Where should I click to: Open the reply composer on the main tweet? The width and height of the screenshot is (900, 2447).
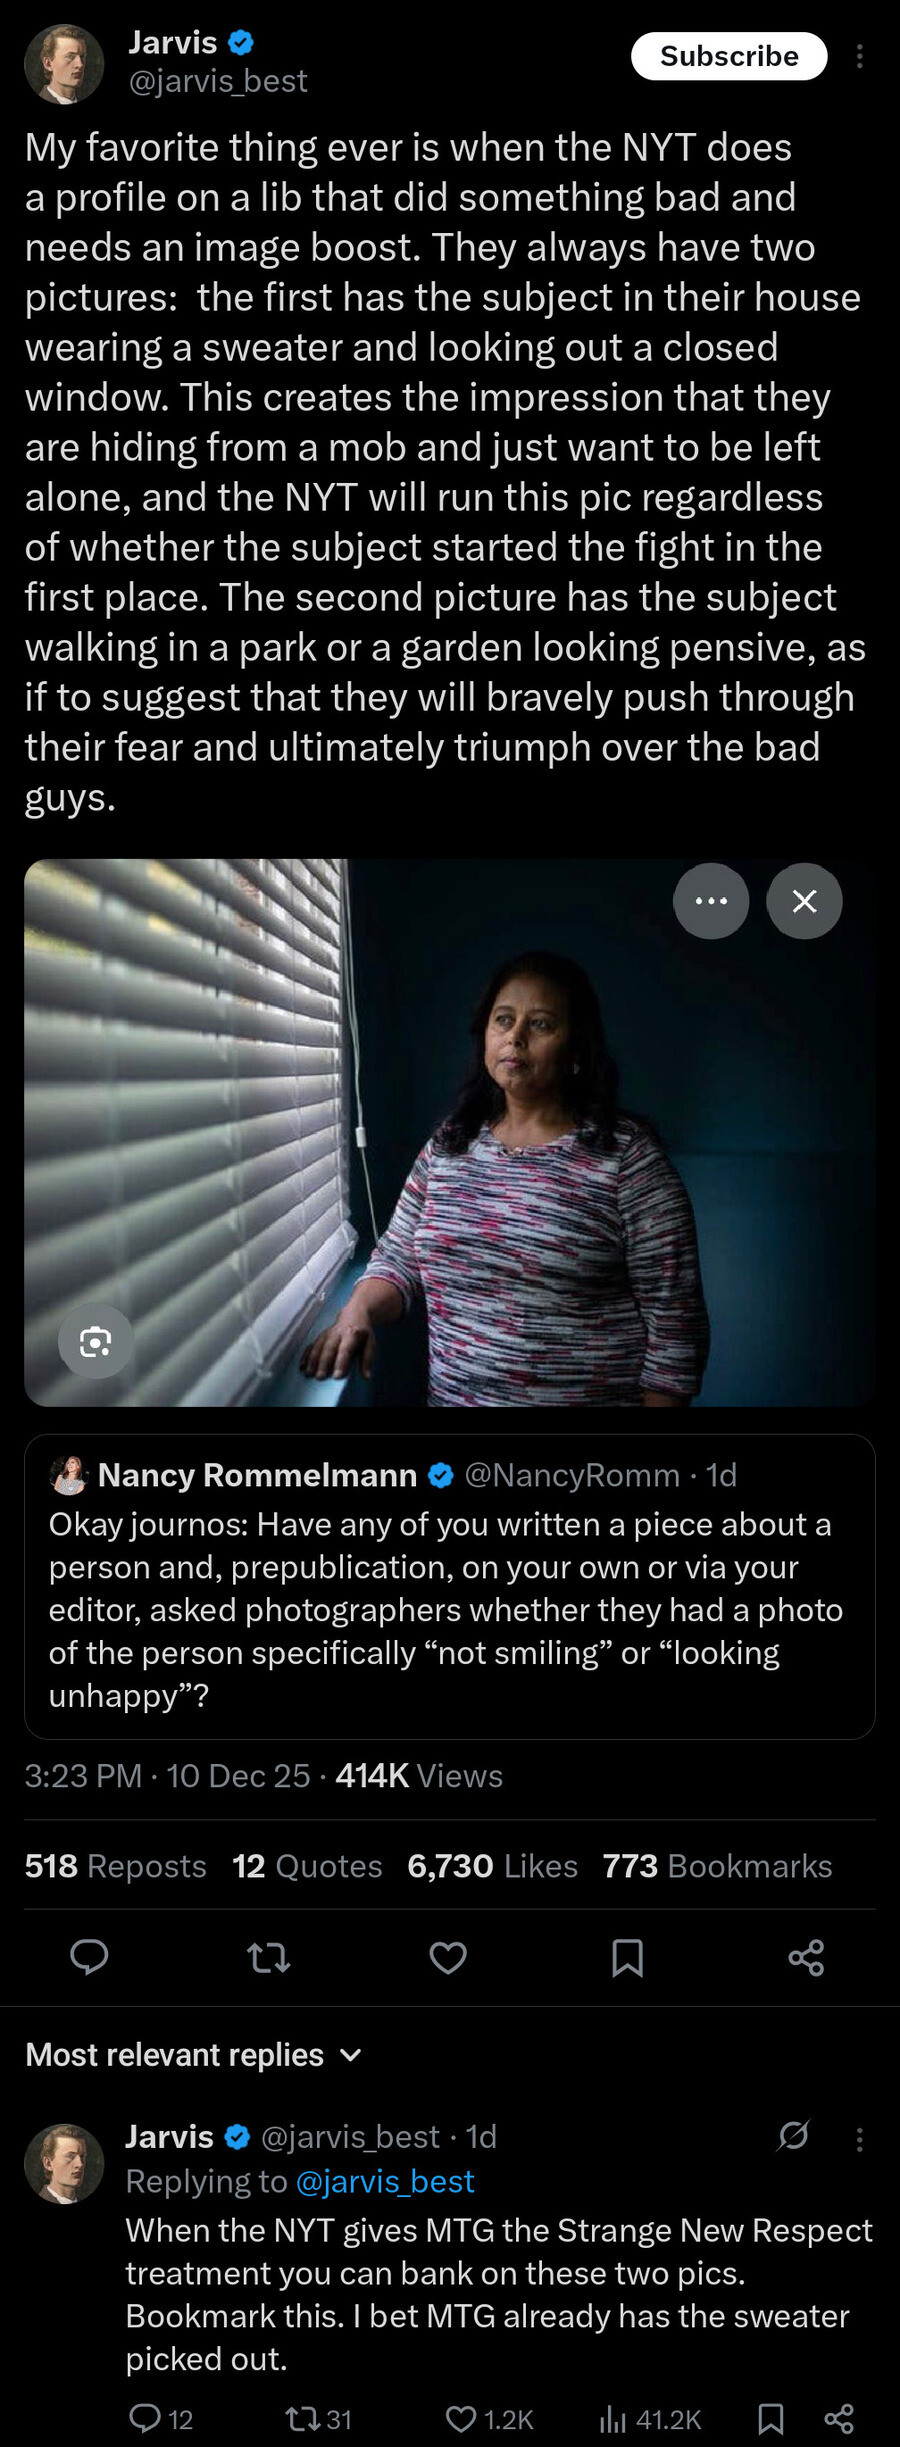pos(90,1959)
